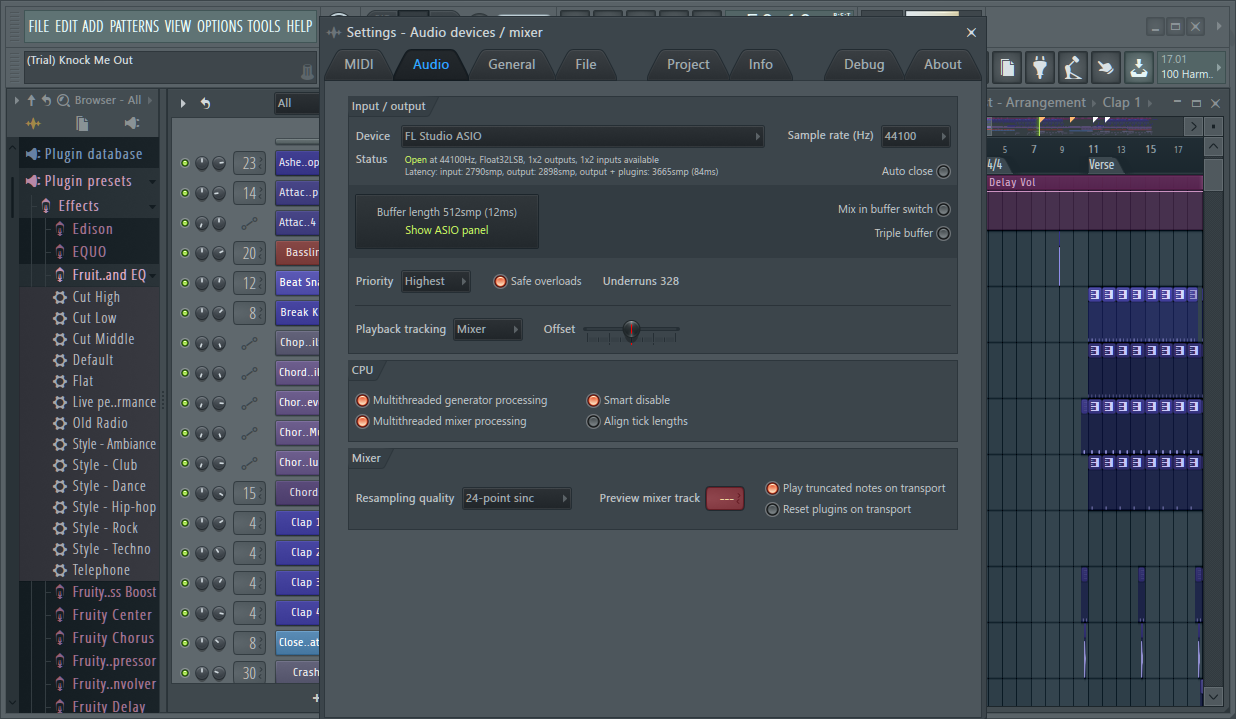Click the channel rack play arrow icon

(x=183, y=103)
